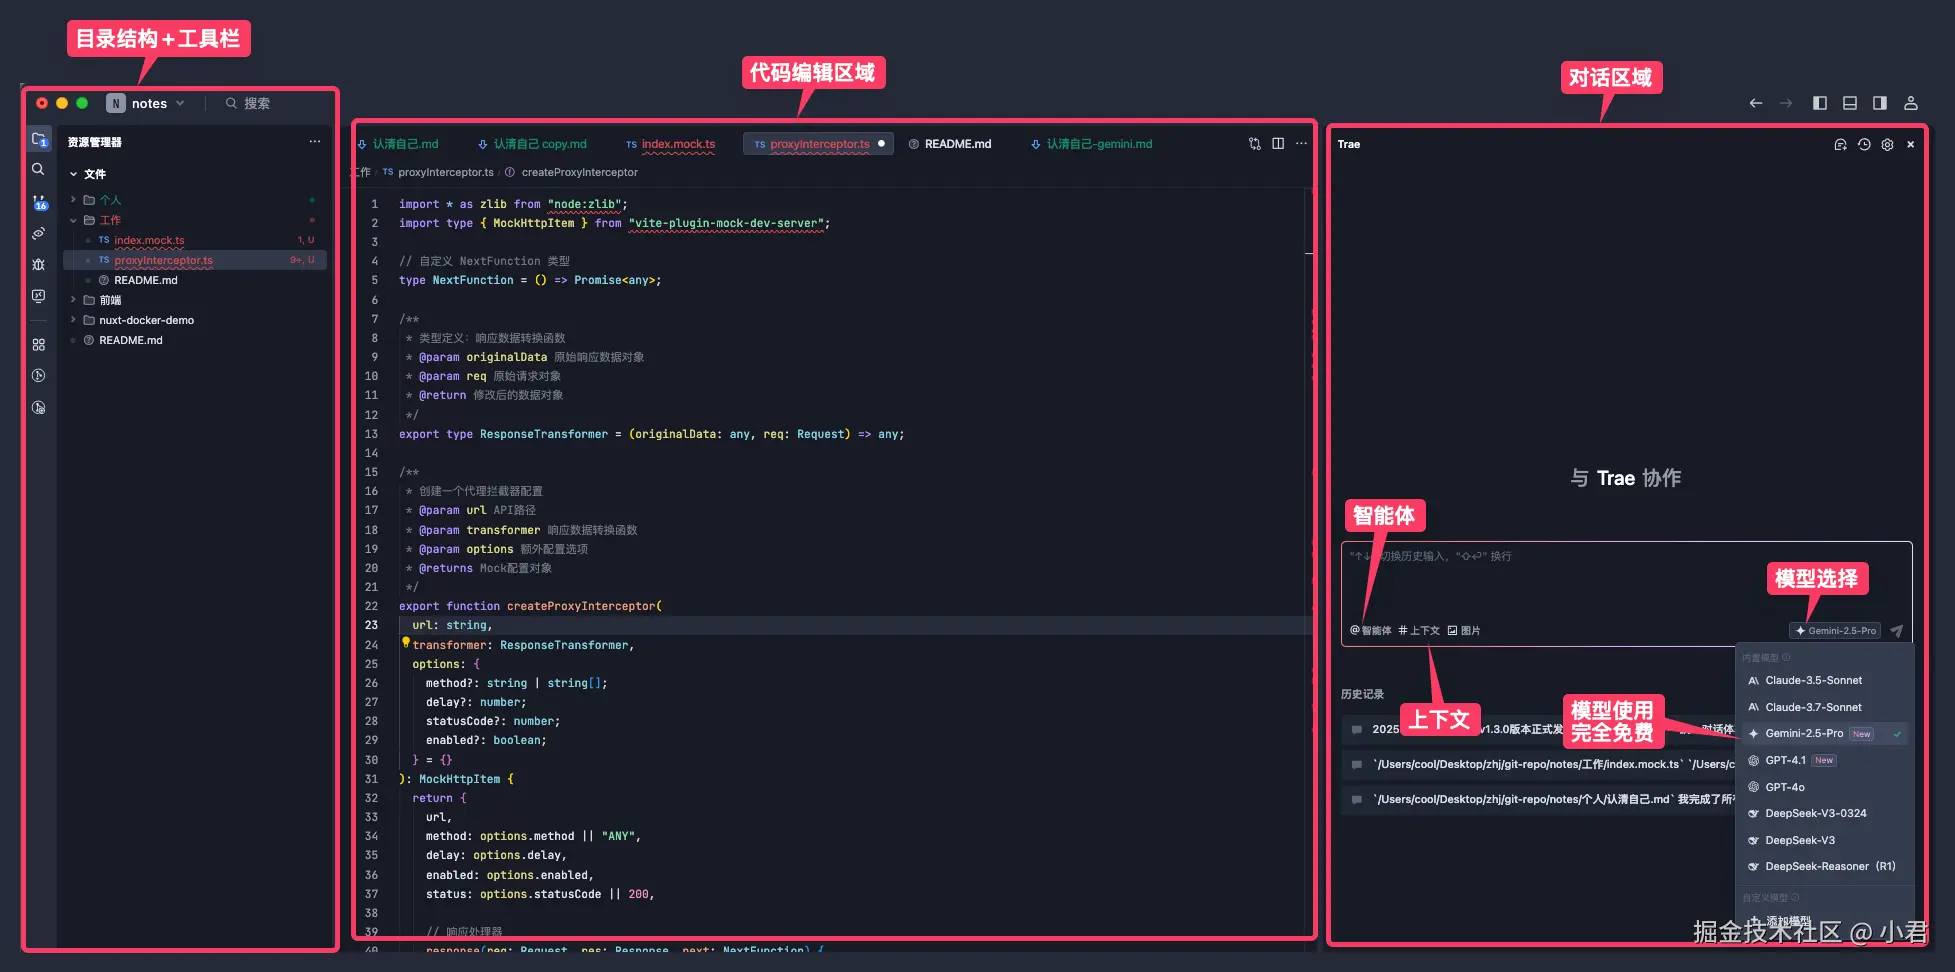The width and height of the screenshot is (1955, 972).
Task: Open the index.mock.ts history conversation
Action: pyautogui.click(x=1538, y=765)
